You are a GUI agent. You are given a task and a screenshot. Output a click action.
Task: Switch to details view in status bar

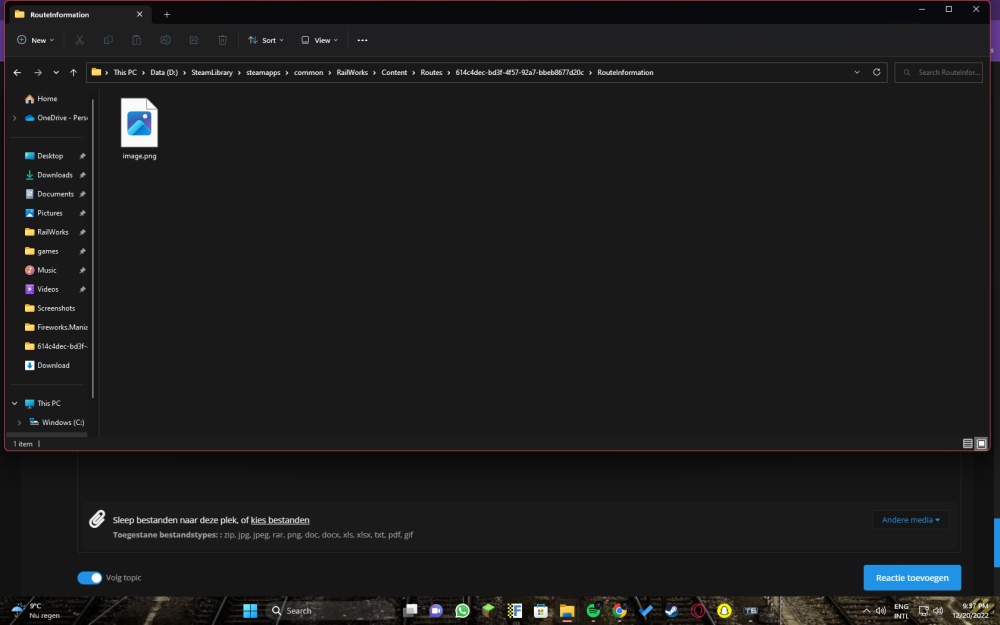(x=967, y=443)
